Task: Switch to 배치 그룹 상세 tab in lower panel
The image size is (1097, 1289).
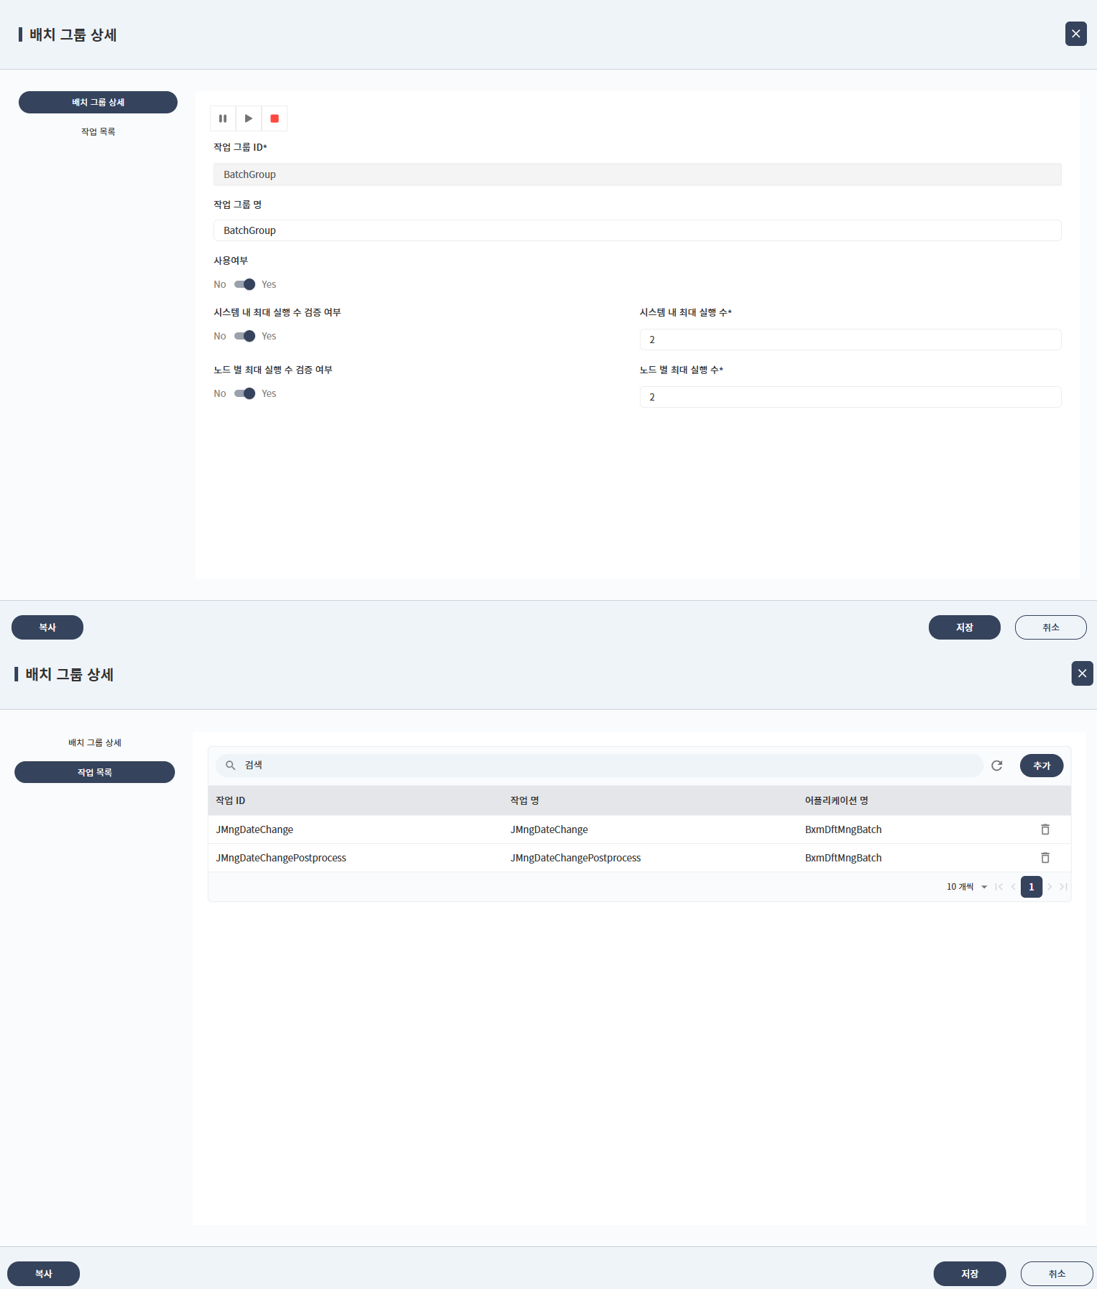Action: click(95, 743)
